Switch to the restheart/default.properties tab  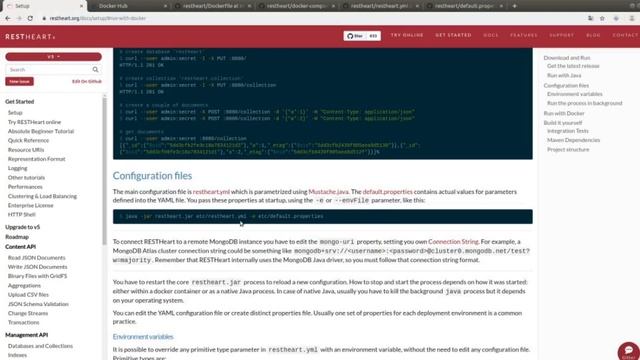465,6
